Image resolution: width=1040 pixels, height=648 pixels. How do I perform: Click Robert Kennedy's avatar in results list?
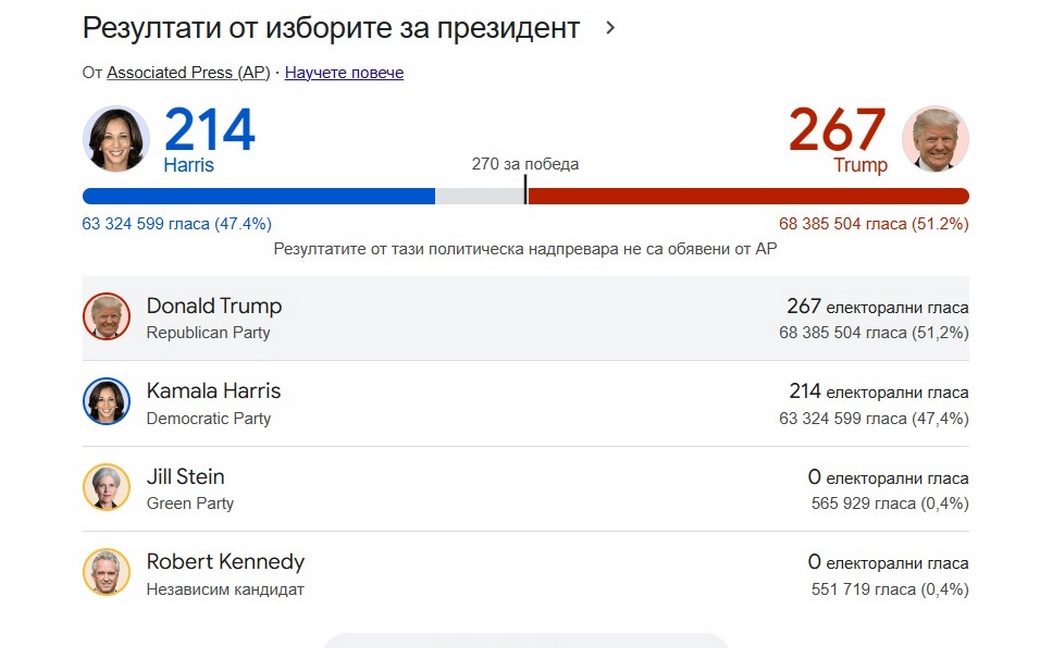(x=106, y=573)
